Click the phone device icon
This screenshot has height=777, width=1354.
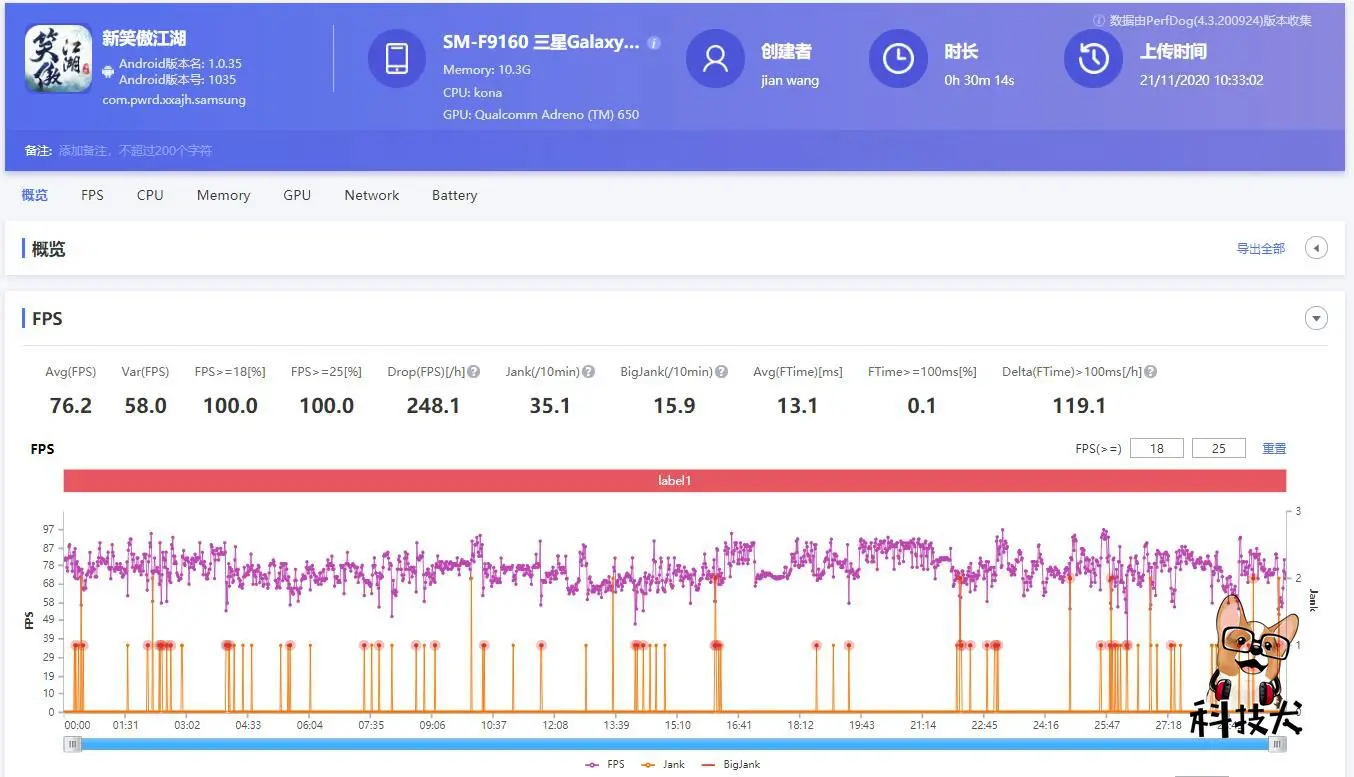pyautogui.click(x=397, y=58)
